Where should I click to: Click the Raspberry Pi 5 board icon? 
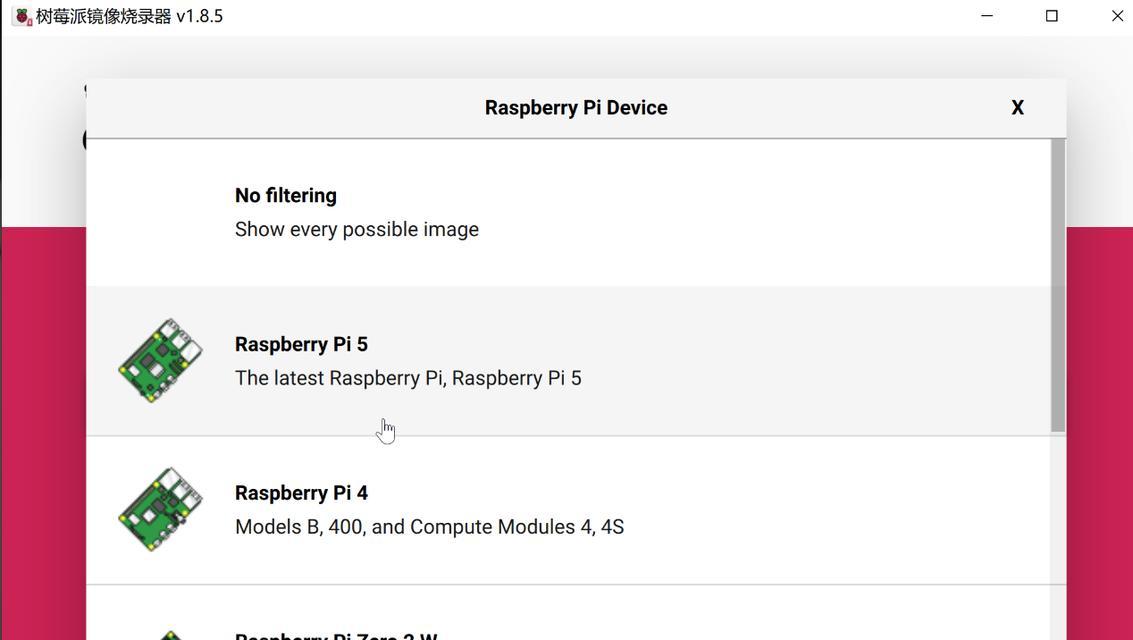[160, 360]
